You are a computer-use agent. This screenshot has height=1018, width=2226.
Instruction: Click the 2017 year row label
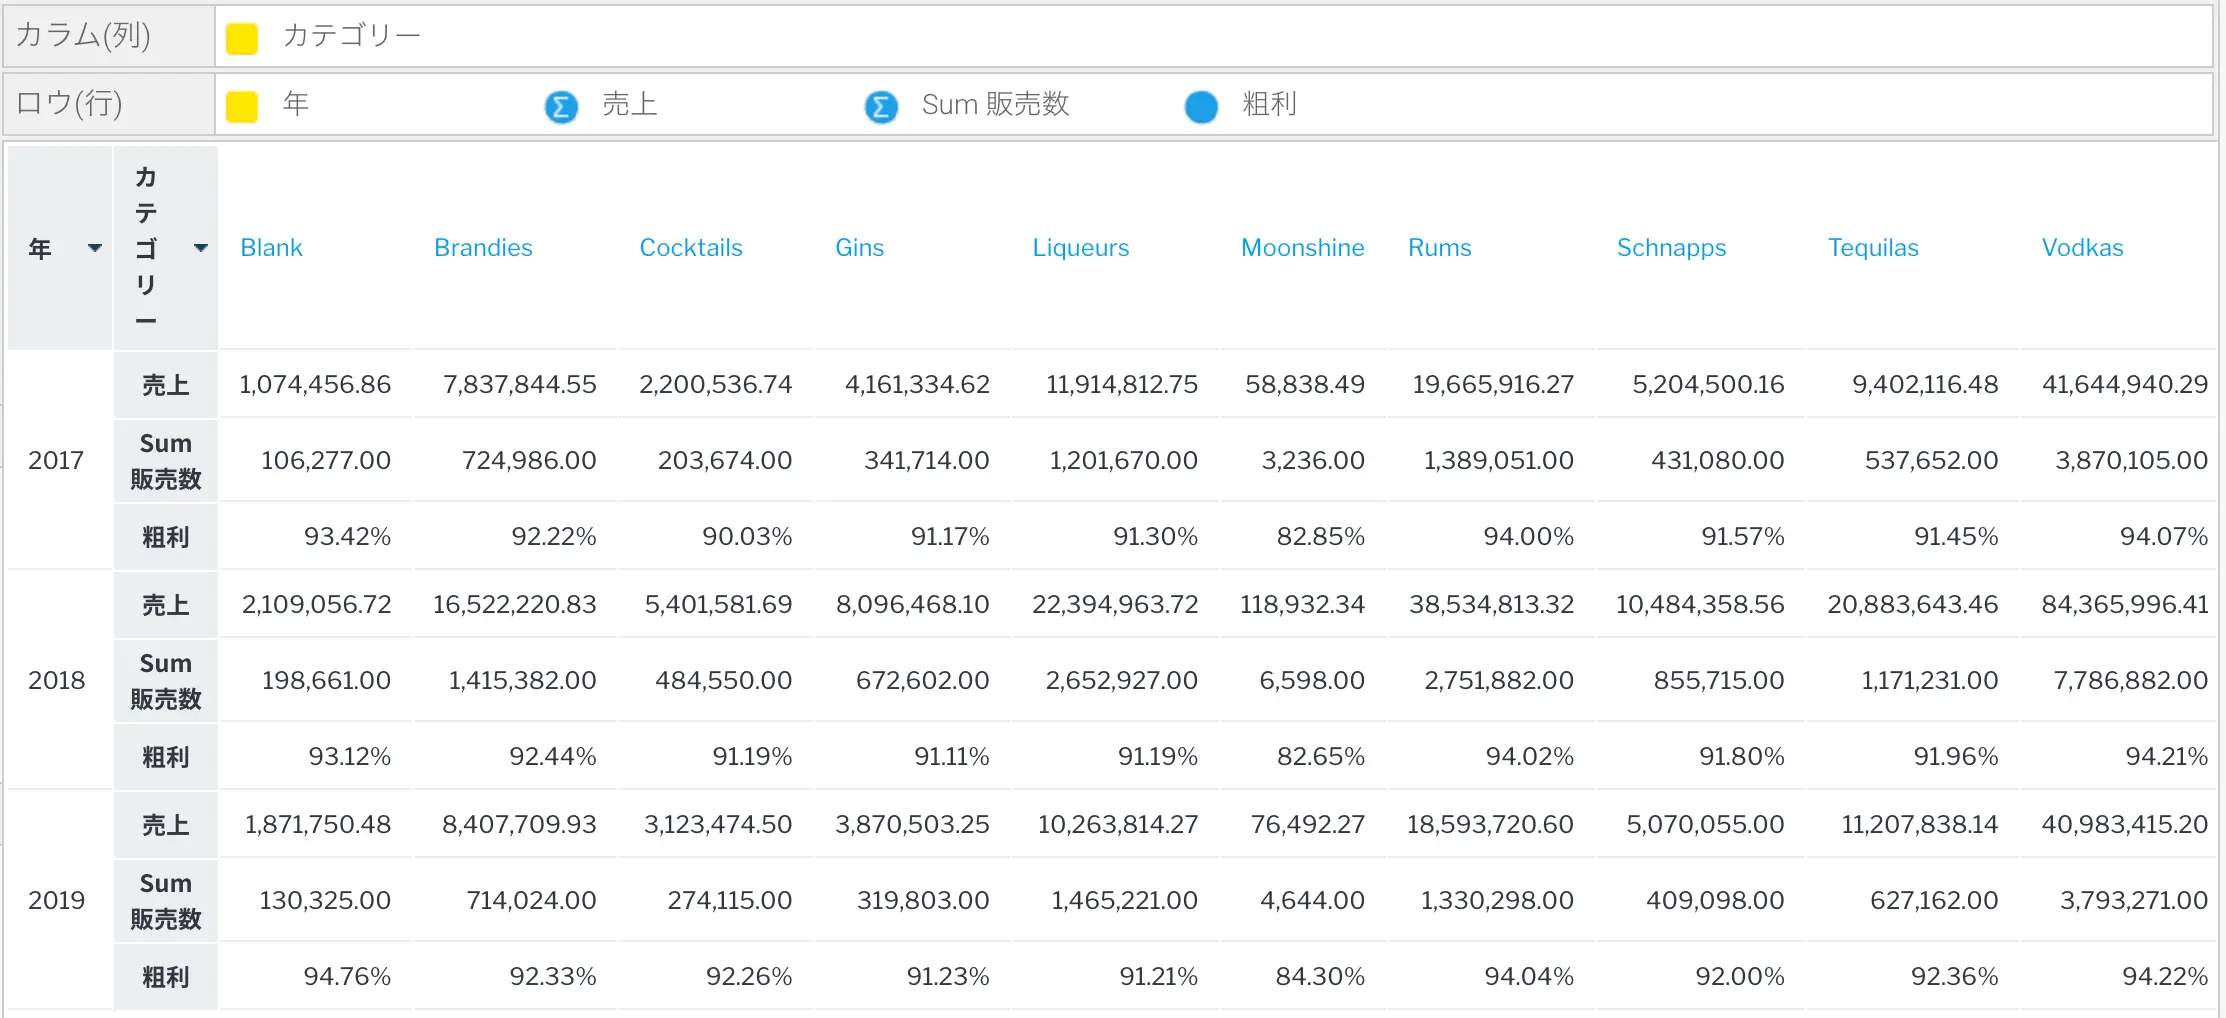click(x=56, y=461)
